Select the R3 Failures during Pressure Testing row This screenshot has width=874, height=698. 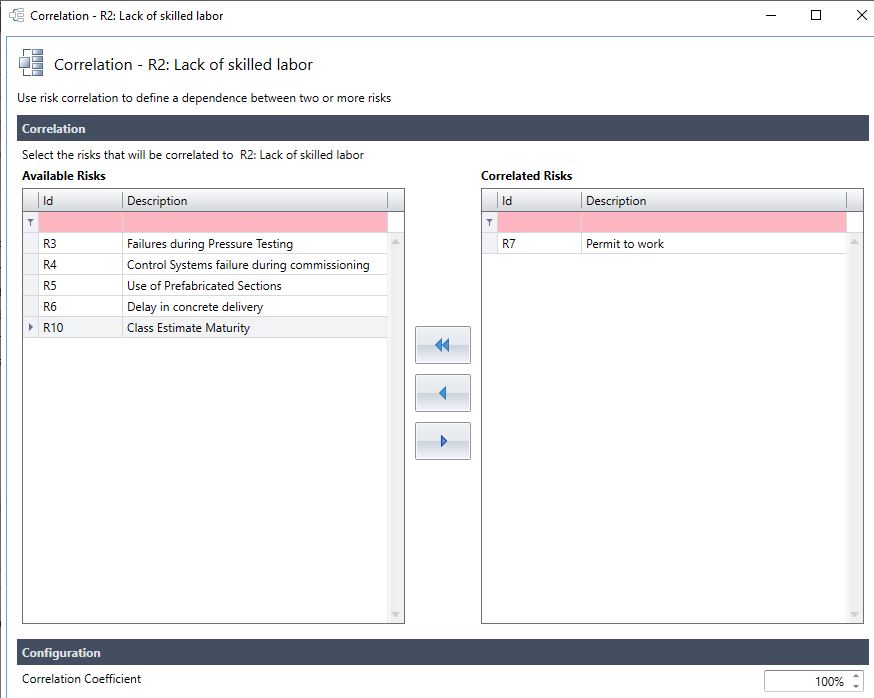(x=210, y=244)
